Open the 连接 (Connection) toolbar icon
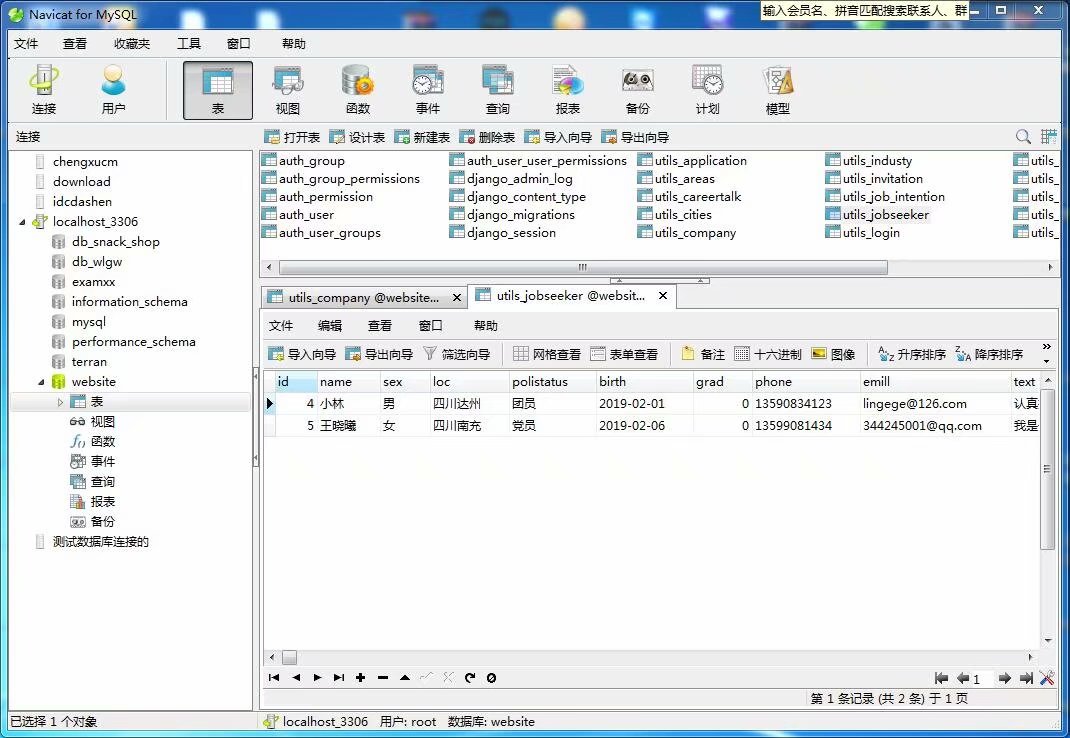Screen dimensions: 1070x738 pyautogui.click(x=44, y=89)
